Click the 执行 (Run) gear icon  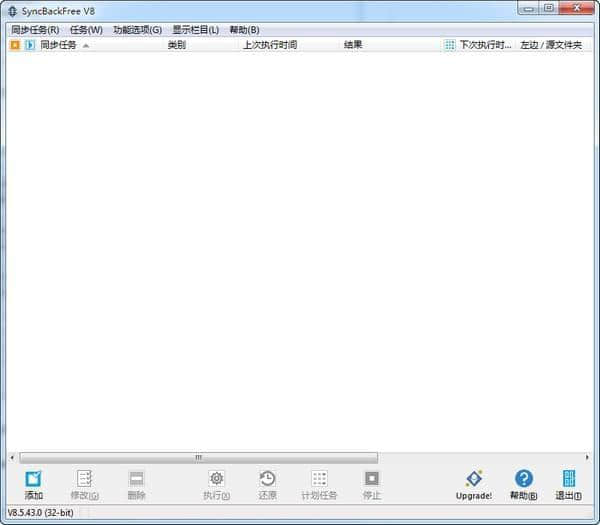point(217,478)
